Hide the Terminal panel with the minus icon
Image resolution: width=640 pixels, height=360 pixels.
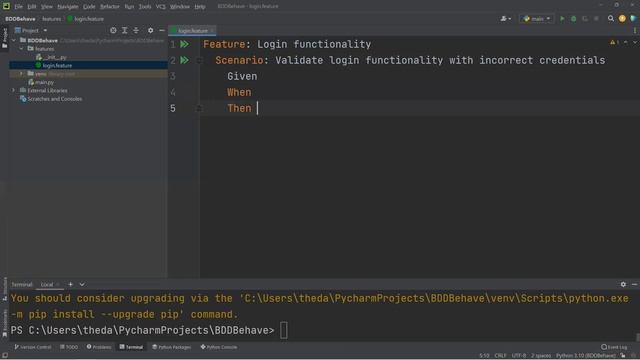[x=634, y=284]
